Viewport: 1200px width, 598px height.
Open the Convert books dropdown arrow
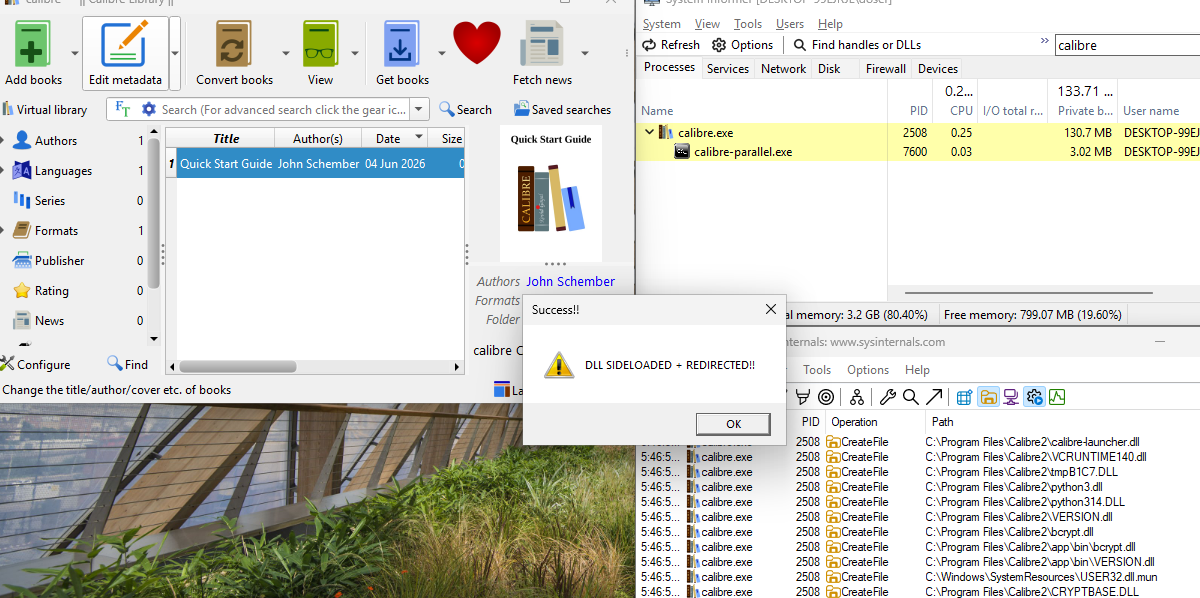point(286,53)
